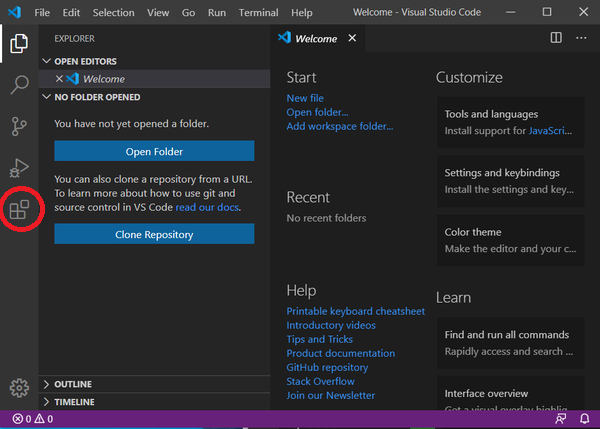
Task: Open the Manage gear icon
Action: pyautogui.click(x=19, y=388)
